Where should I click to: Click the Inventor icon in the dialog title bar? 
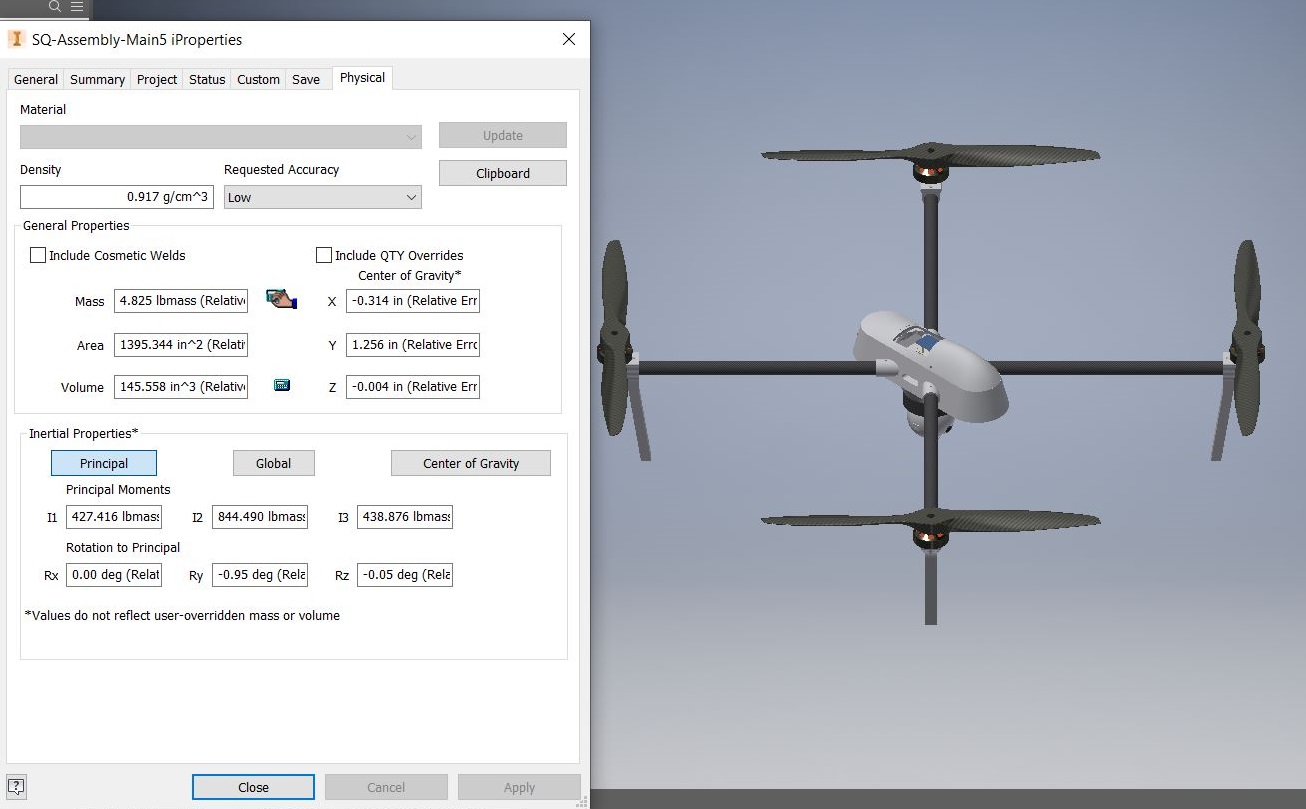[x=16, y=40]
